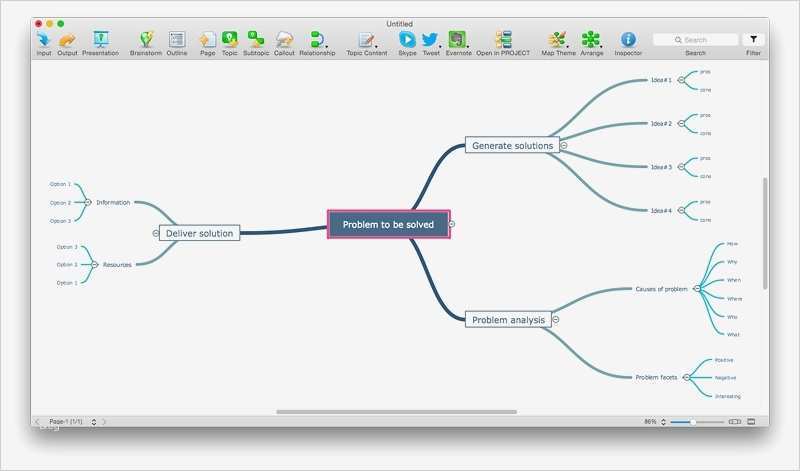Collapse the Problem facets subtopics
800x471 pixels.
[687, 377]
